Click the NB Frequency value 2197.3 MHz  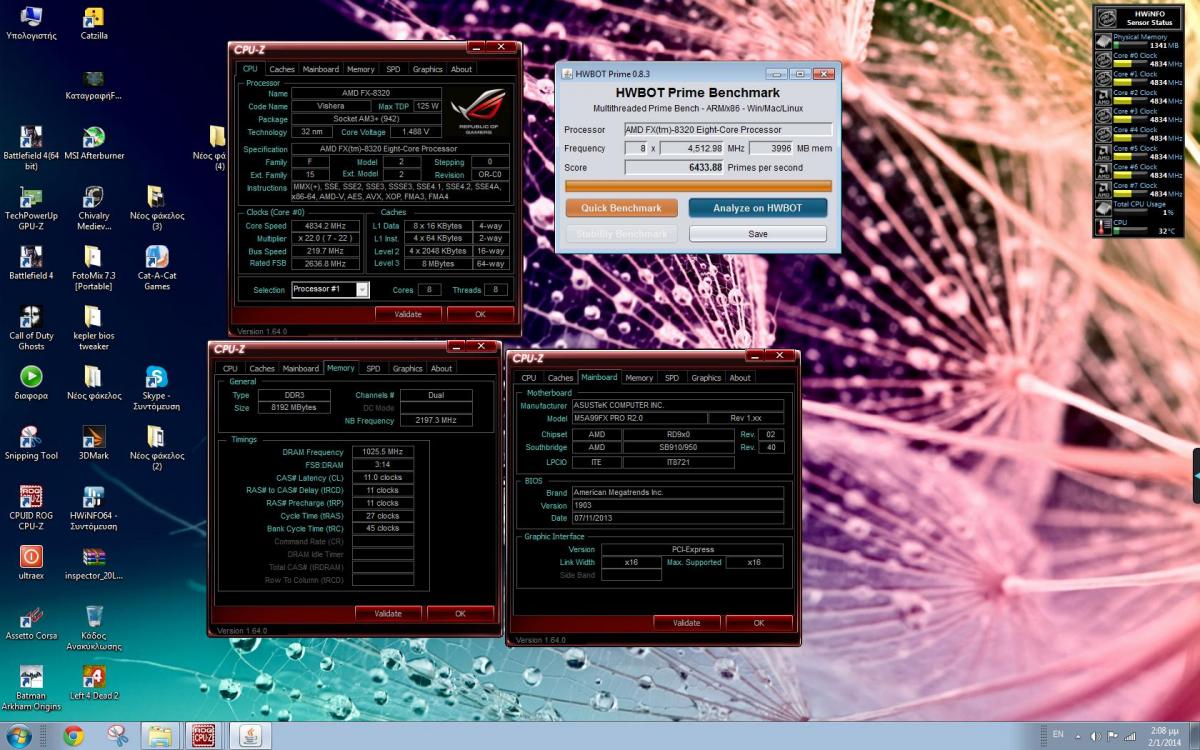436,420
